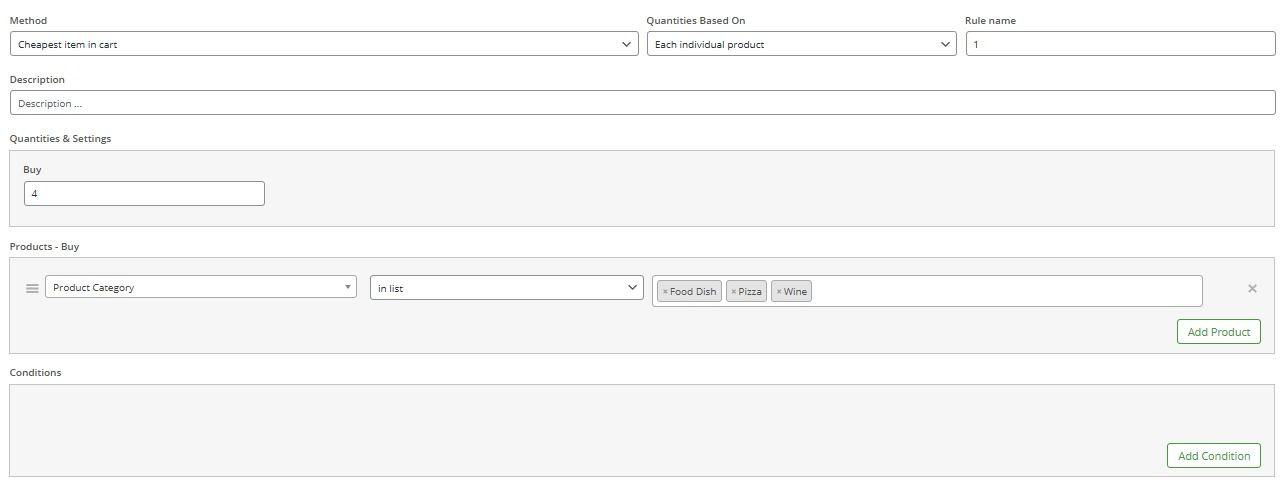Click the Add Product button
Viewport: 1280px width, 495px height.
pyautogui.click(x=1218, y=332)
